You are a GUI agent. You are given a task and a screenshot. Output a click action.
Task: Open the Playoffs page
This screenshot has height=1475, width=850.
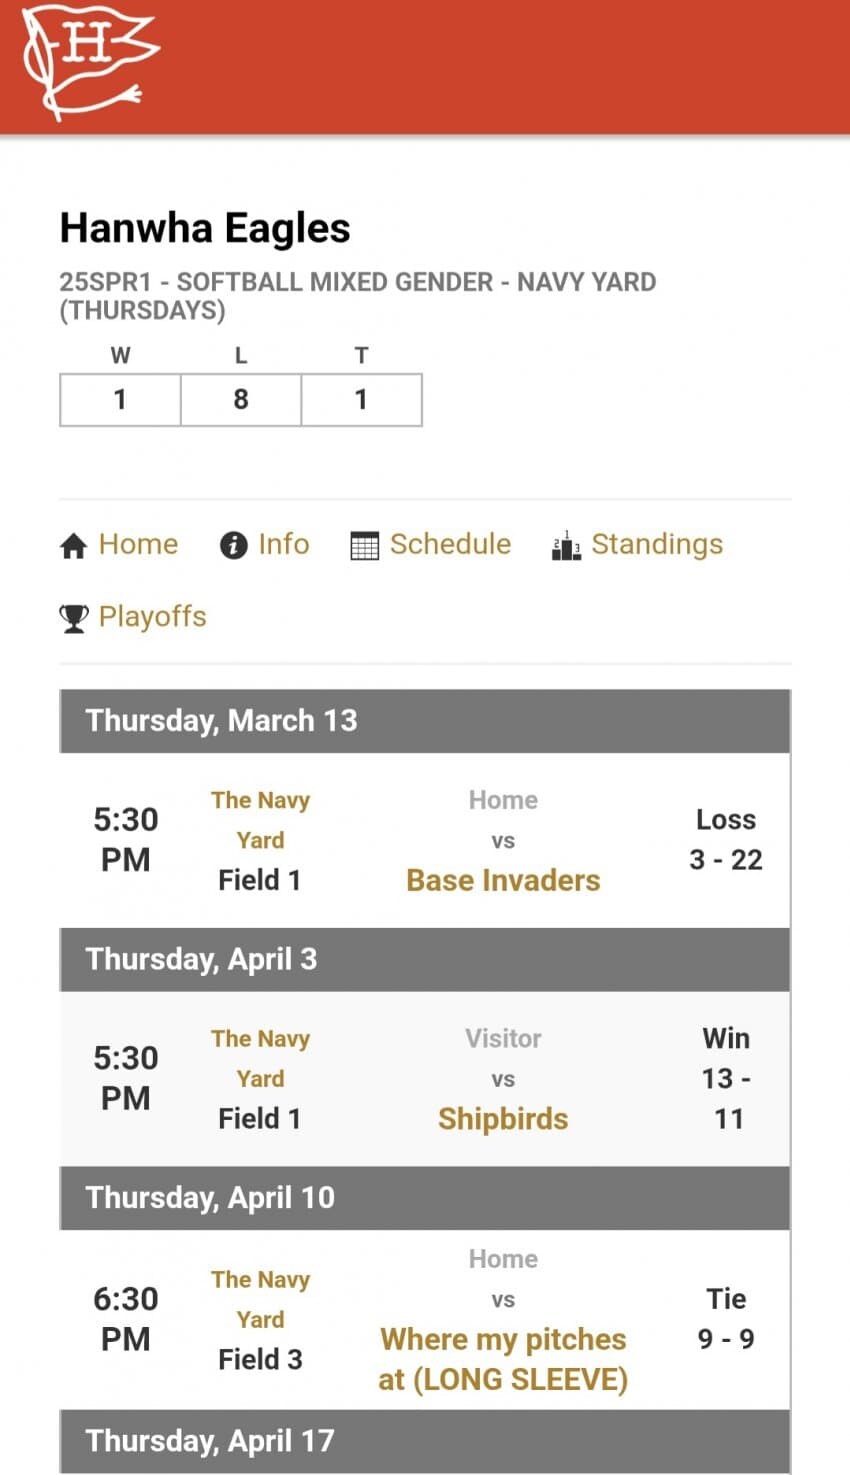coord(152,616)
